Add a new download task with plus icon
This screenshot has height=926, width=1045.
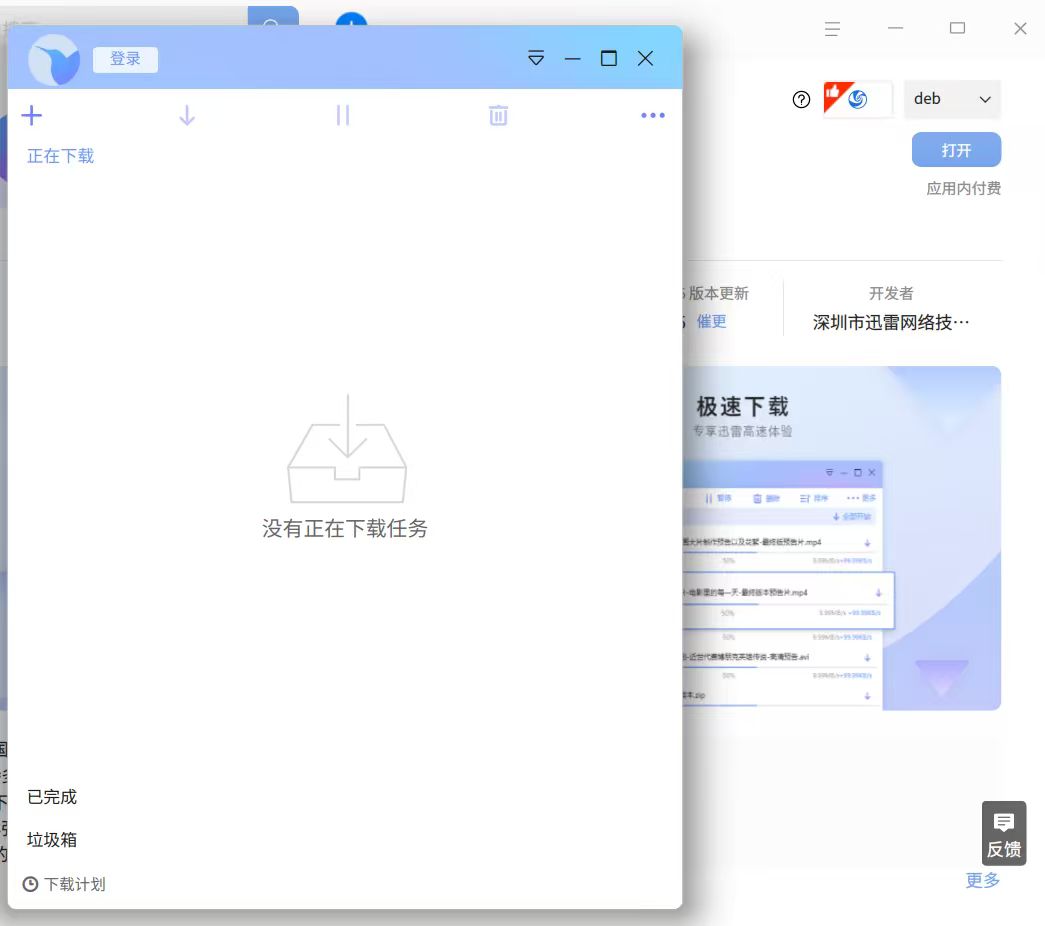31,115
